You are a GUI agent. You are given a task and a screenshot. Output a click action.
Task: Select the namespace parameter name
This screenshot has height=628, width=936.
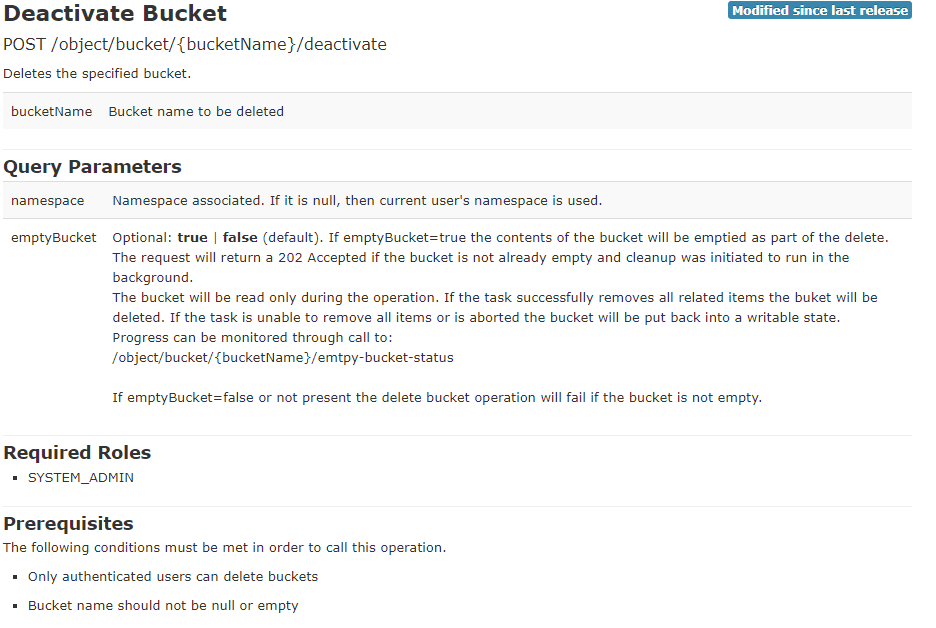coord(47,201)
